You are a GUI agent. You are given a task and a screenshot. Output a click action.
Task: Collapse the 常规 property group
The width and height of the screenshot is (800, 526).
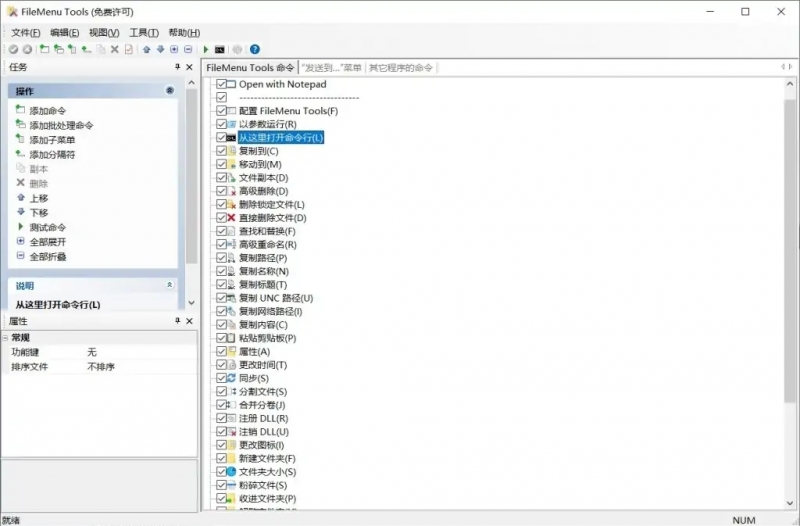click(x=5, y=338)
